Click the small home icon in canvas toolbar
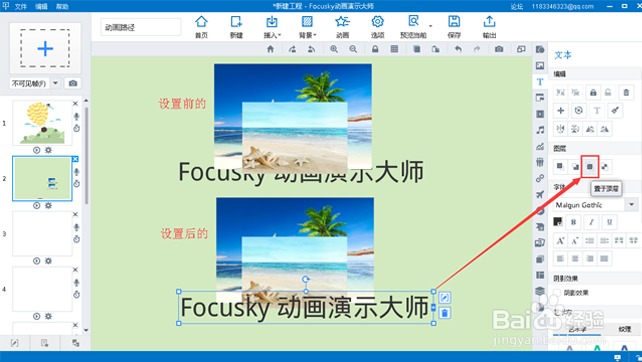Viewport: 642px width, 362px height. [x=270, y=49]
